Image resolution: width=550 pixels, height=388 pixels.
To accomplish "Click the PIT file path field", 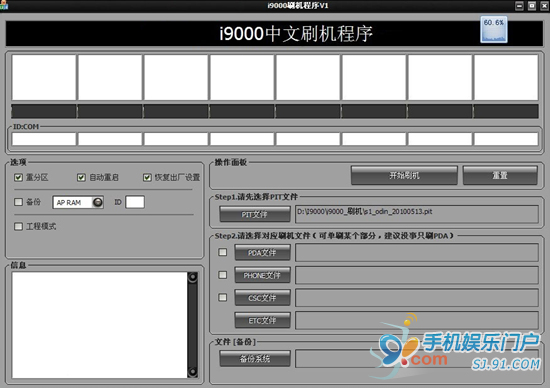I will (x=417, y=214).
